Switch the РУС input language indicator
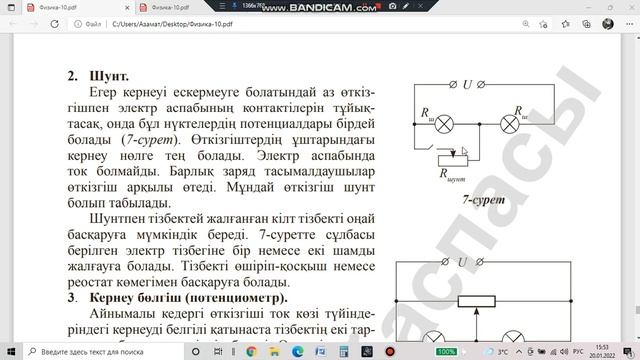This screenshot has height=360, width=640. coord(578,351)
